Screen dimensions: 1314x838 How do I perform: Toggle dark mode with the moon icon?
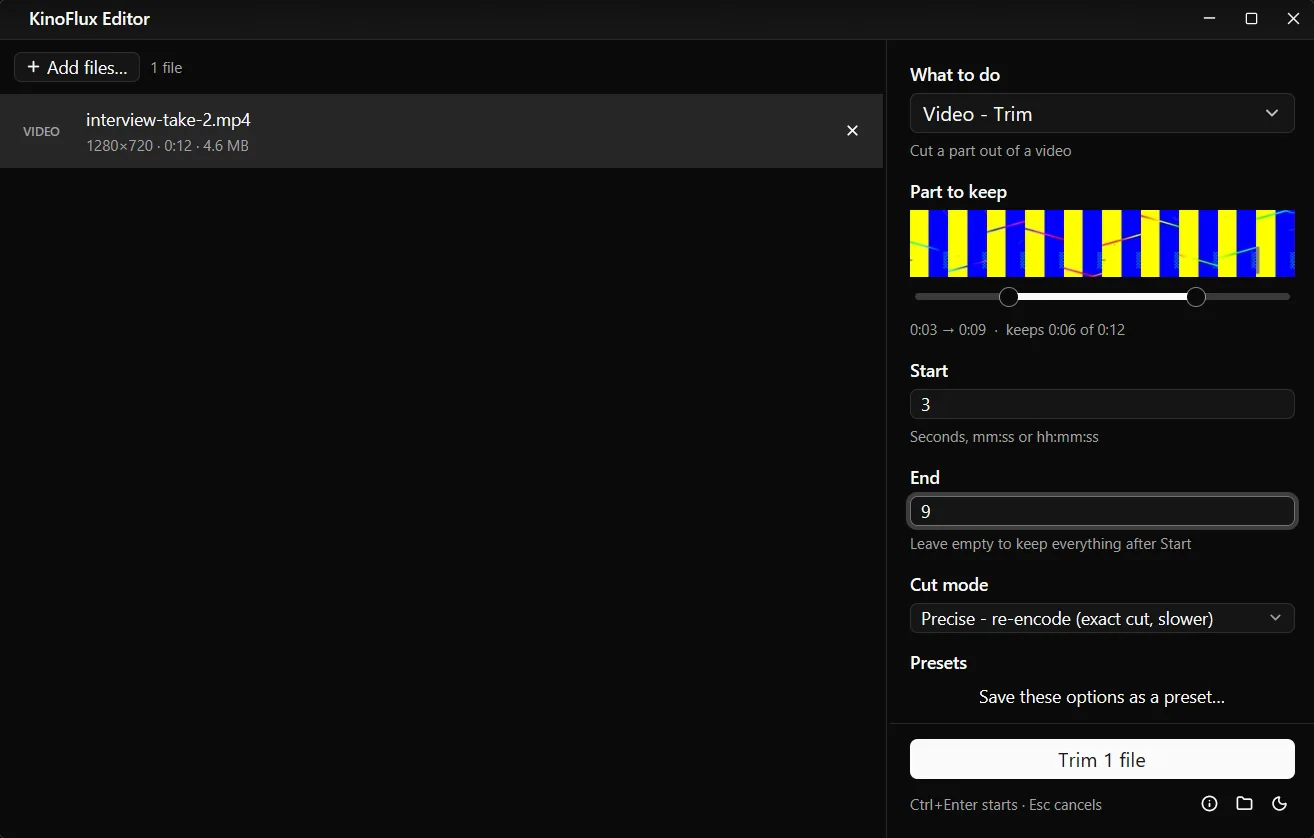[1279, 804]
